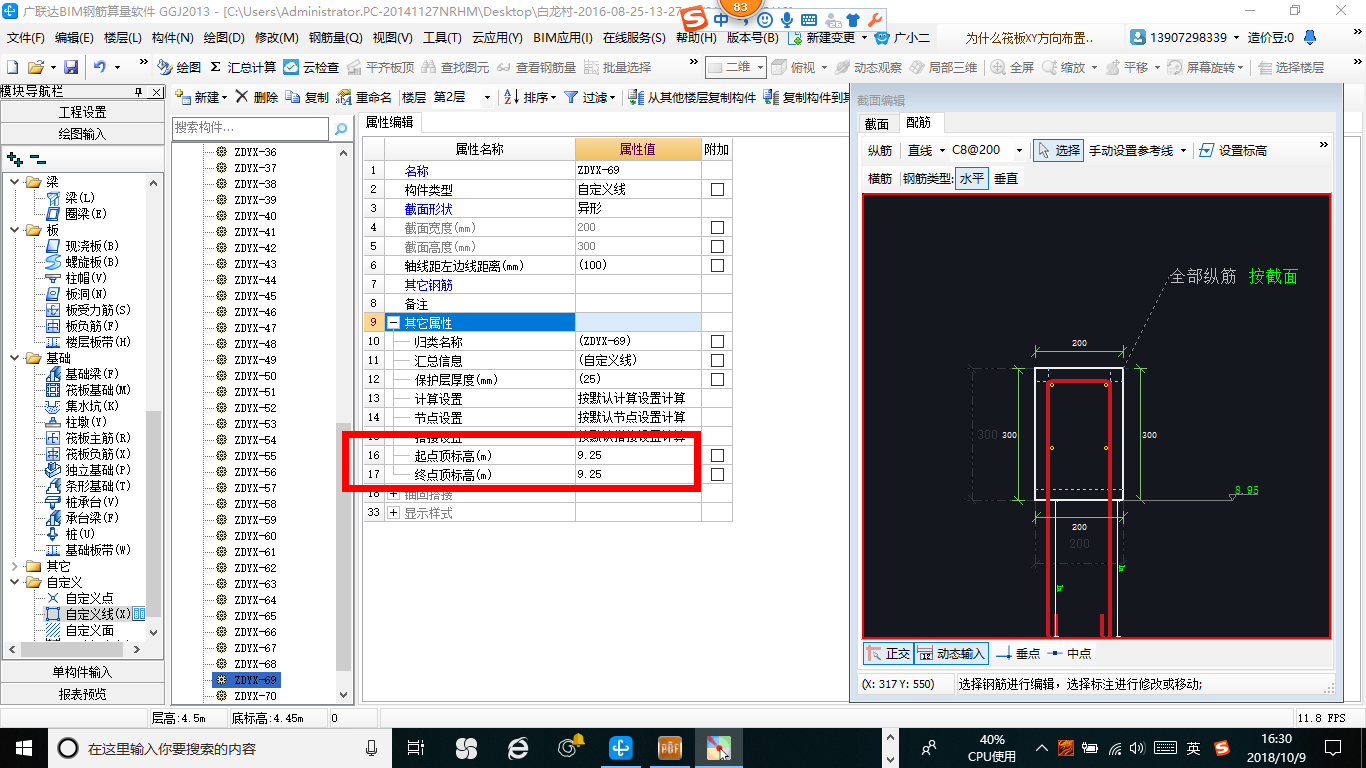The image size is (1366, 768).
Task: Start 云检查 cloud check
Action: coord(311,67)
